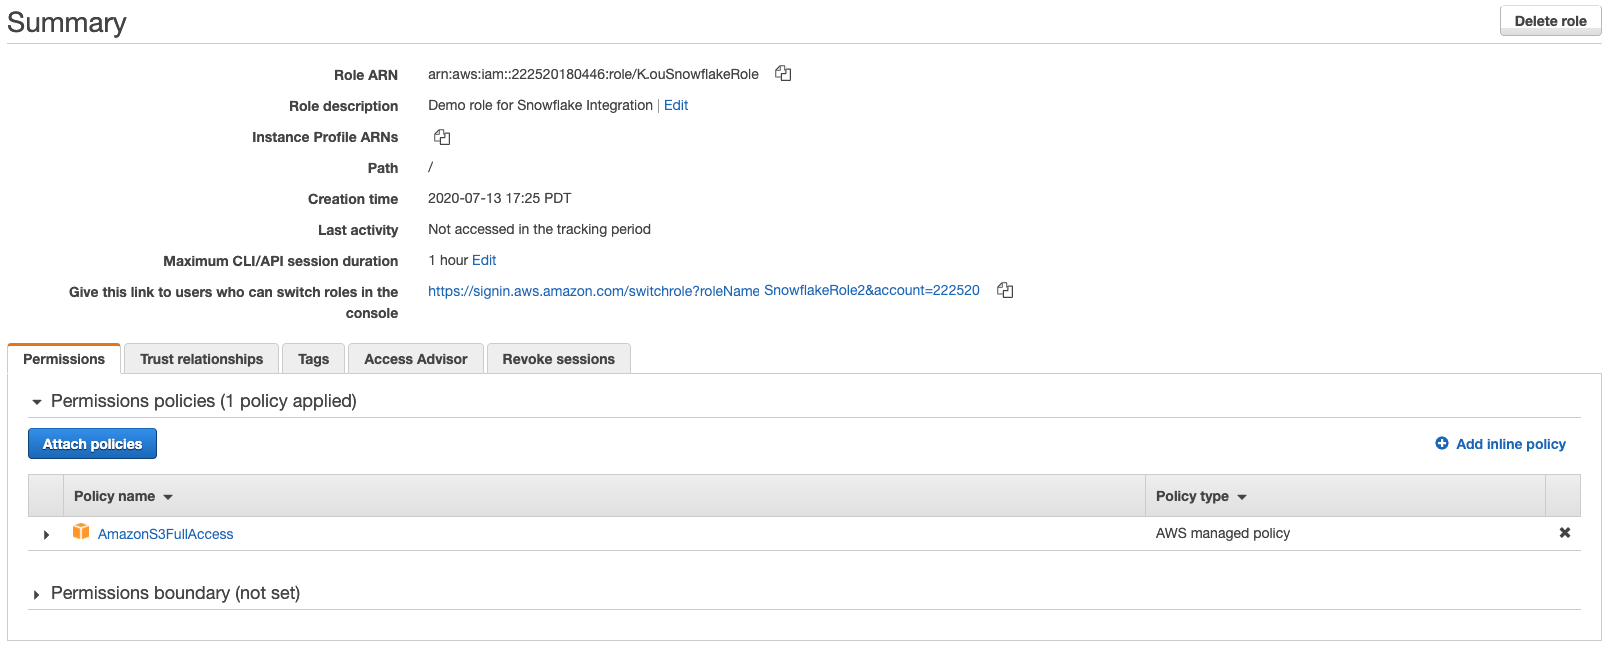
Task: Remove the AmazonS3FullAccess policy with X icon
Action: [x=1564, y=533]
